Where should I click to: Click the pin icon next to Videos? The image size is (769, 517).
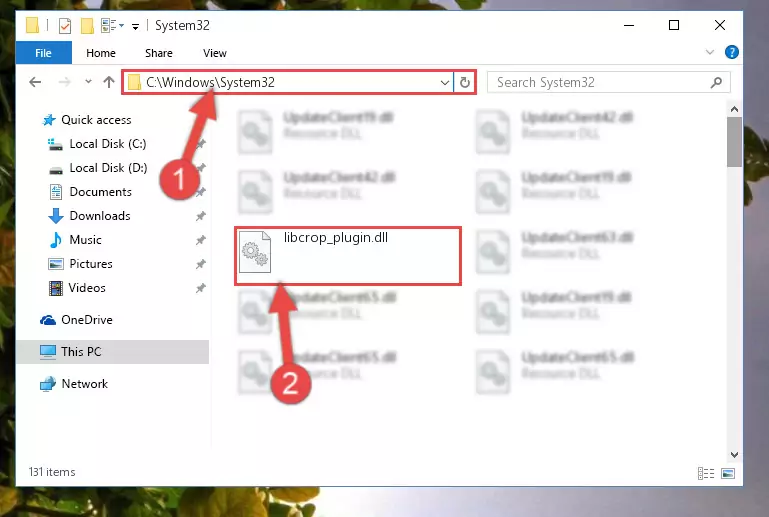200,288
